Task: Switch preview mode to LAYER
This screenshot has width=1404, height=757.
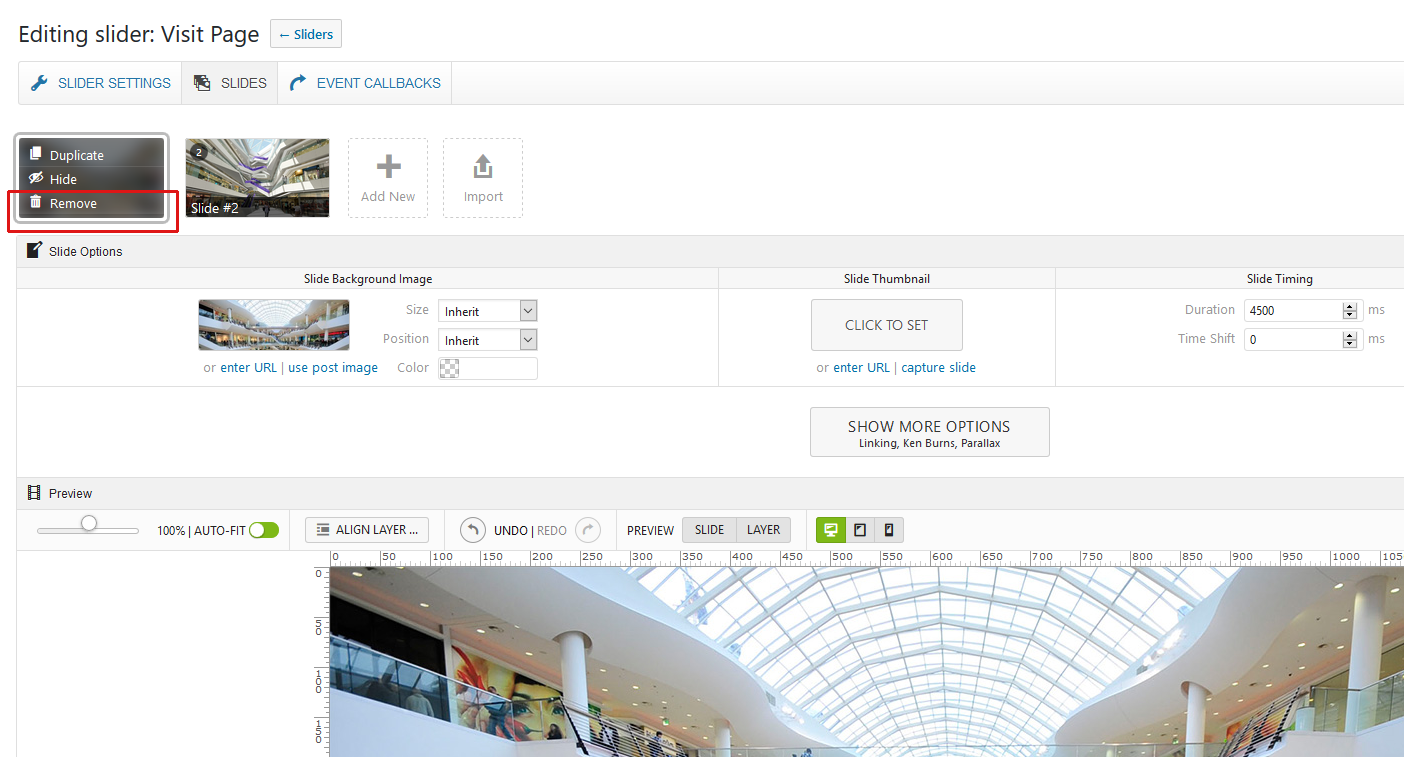Action: pos(763,530)
